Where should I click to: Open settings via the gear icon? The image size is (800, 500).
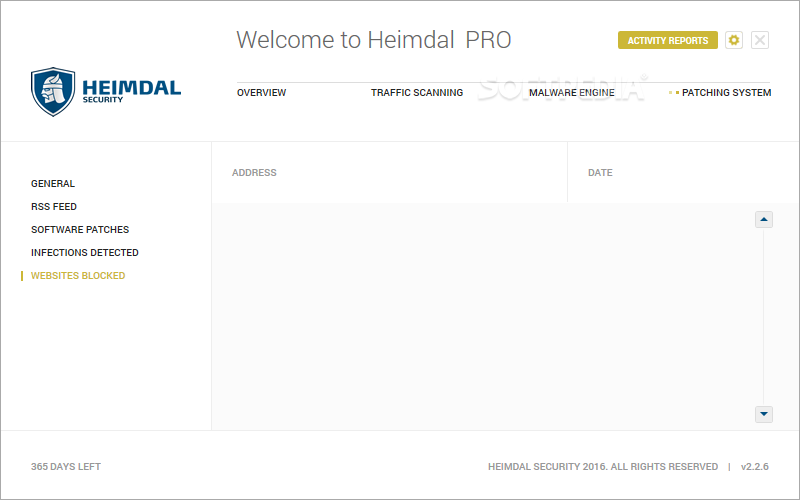734,40
